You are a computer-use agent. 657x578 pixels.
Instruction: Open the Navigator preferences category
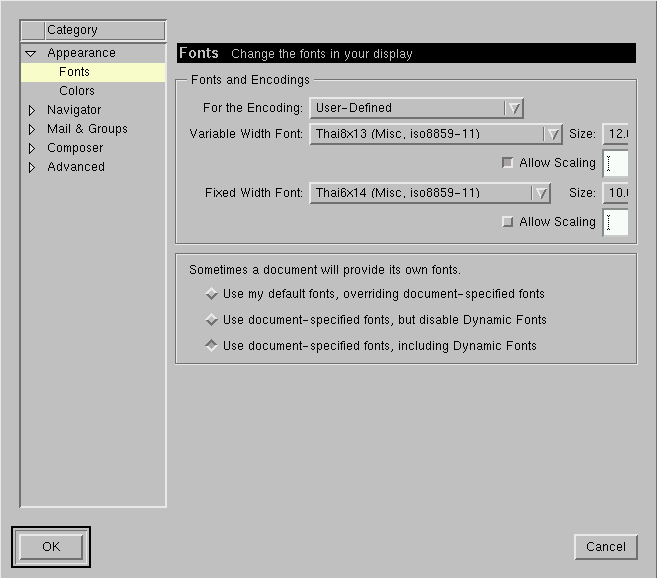tap(74, 110)
